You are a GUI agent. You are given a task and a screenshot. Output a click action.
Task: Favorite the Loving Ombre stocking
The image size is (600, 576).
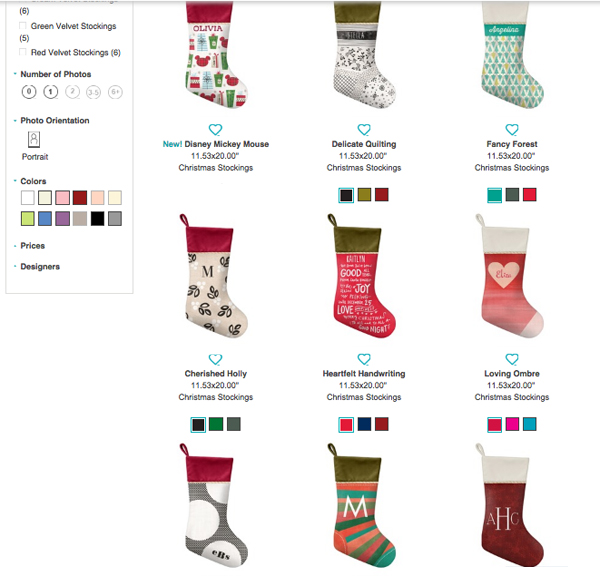[512, 359]
